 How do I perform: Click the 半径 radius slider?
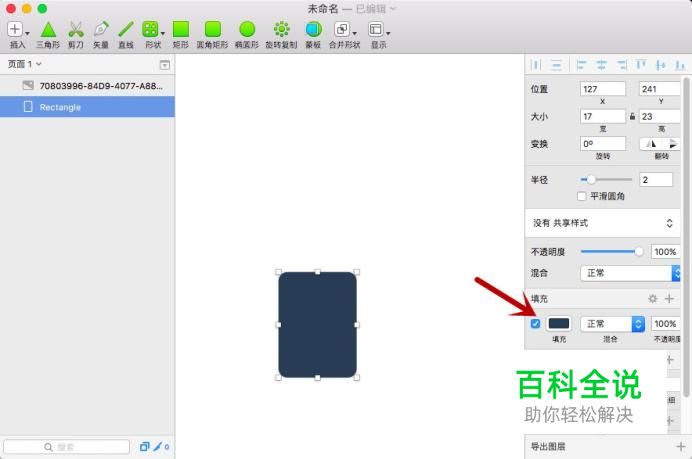606,180
